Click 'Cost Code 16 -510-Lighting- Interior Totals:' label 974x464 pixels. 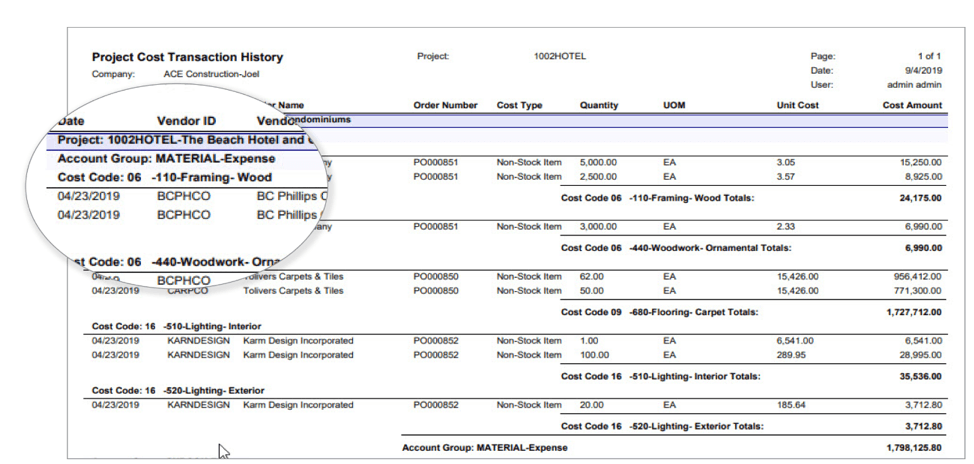pos(661,376)
